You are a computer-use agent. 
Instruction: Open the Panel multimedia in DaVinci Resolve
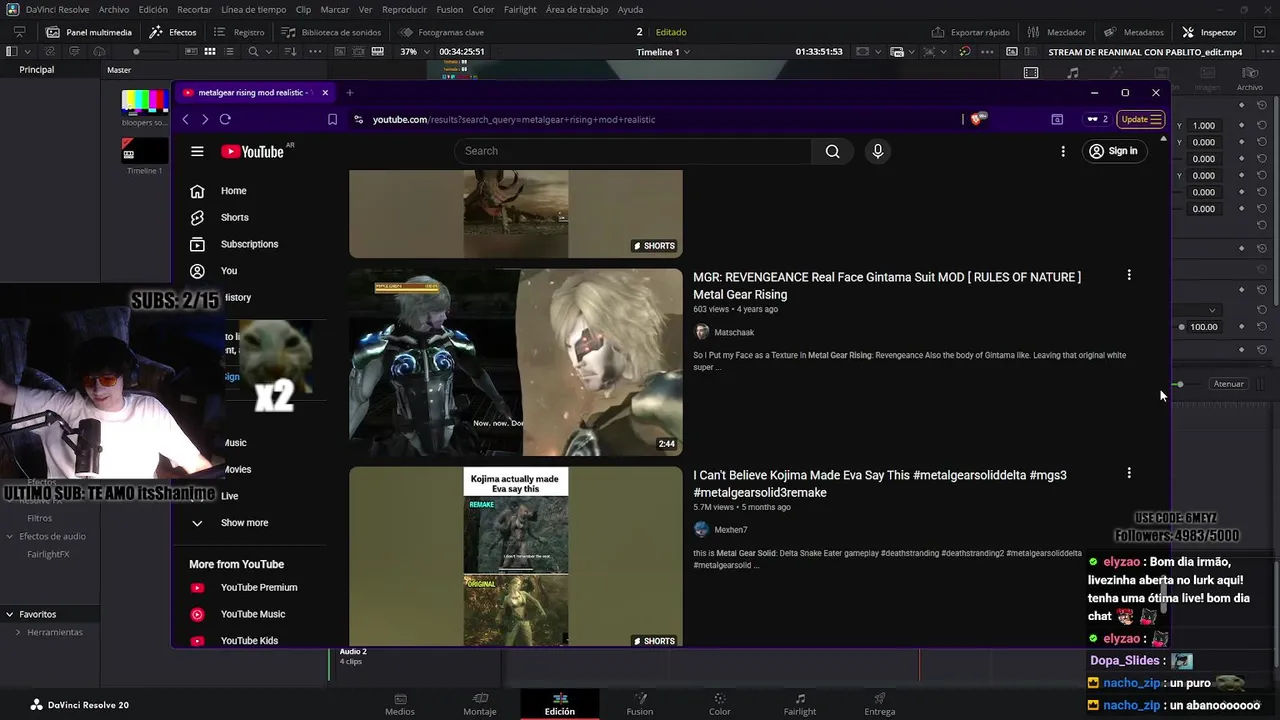(88, 32)
